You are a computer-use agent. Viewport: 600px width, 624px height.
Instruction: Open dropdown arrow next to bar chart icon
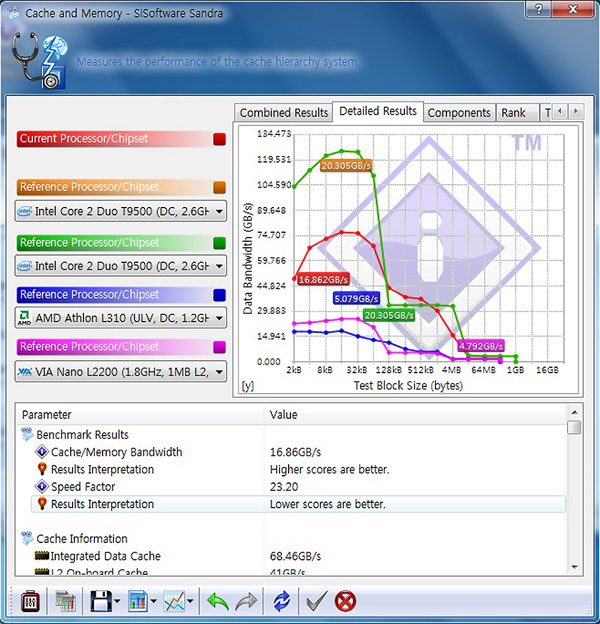pyautogui.click(x=154, y=601)
